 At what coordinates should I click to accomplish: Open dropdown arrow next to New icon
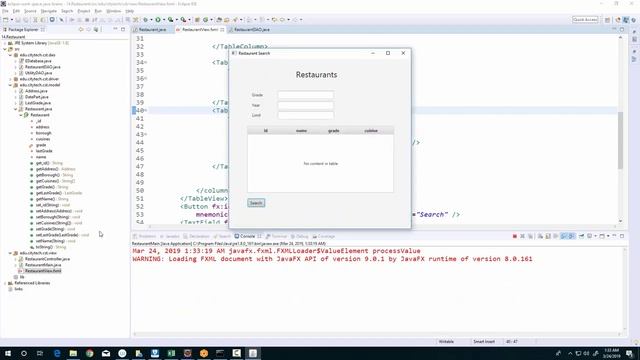click(11, 20)
